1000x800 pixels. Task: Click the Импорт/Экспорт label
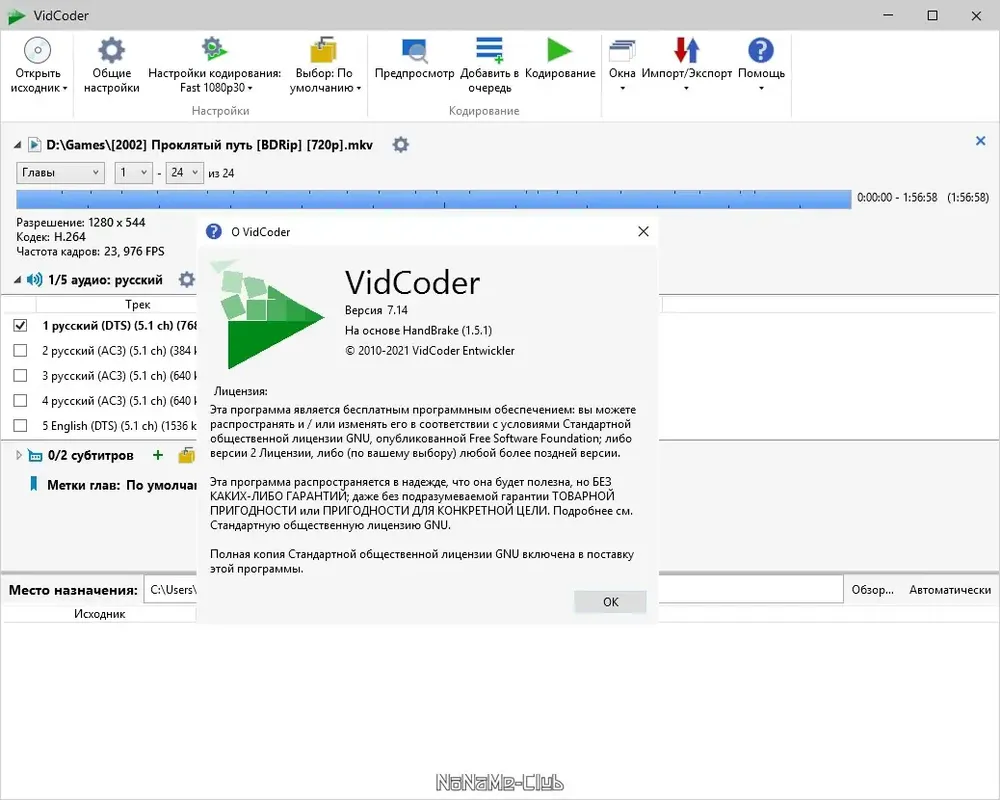686,73
